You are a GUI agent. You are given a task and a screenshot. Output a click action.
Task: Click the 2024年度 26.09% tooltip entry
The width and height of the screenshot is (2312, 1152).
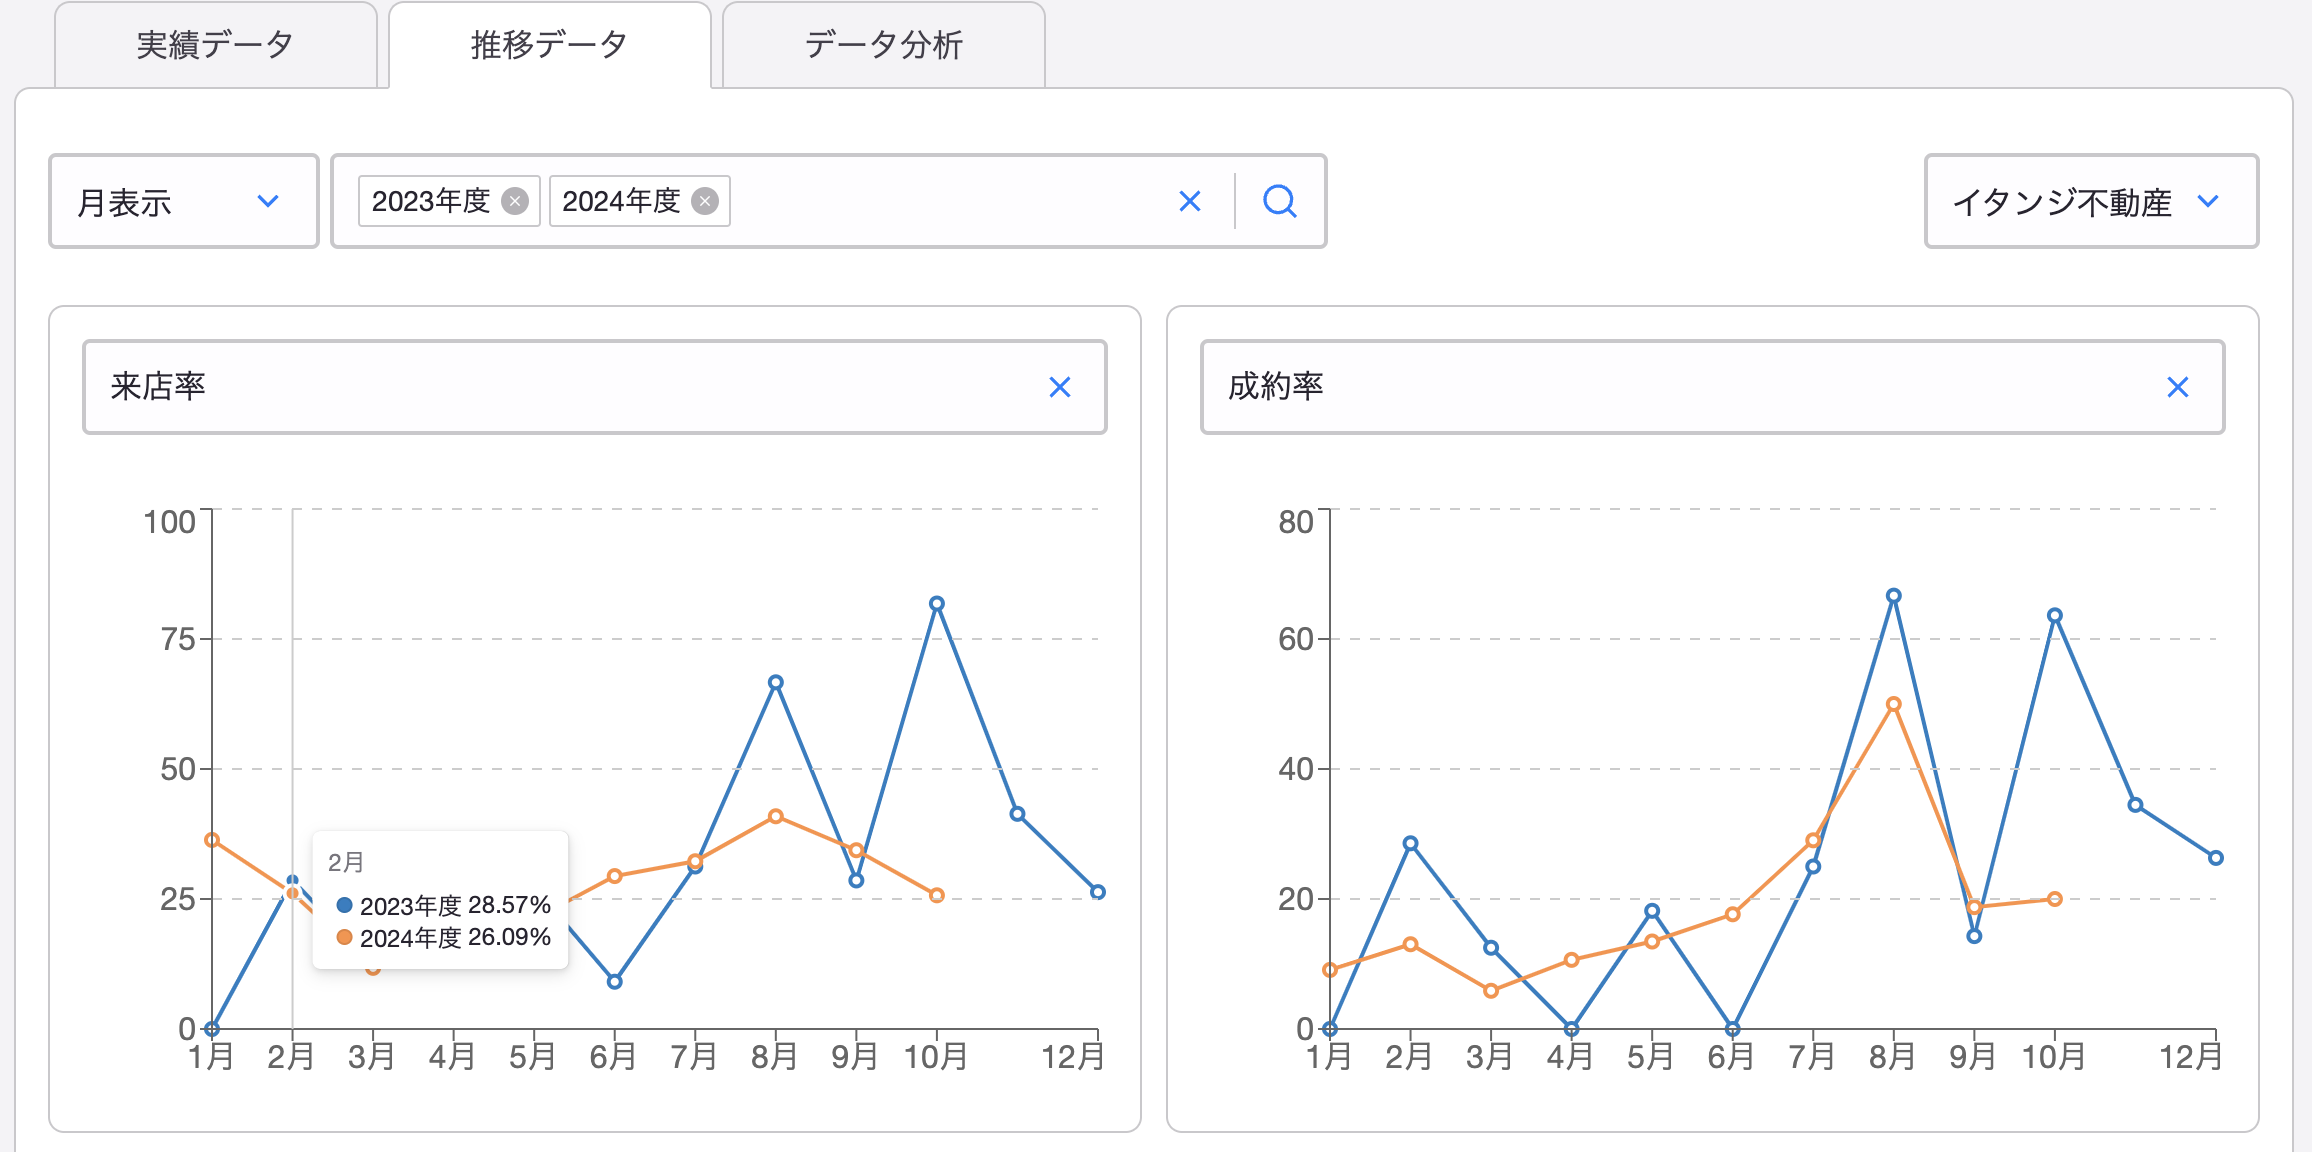pos(444,937)
